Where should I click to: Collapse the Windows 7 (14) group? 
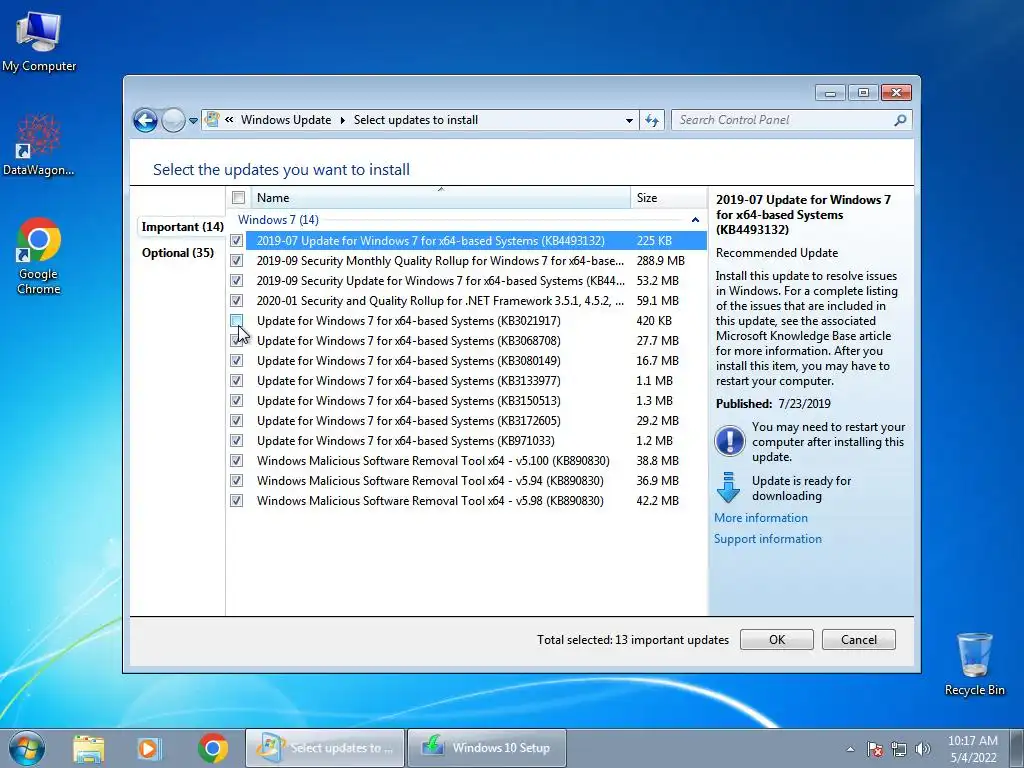[695, 220]
